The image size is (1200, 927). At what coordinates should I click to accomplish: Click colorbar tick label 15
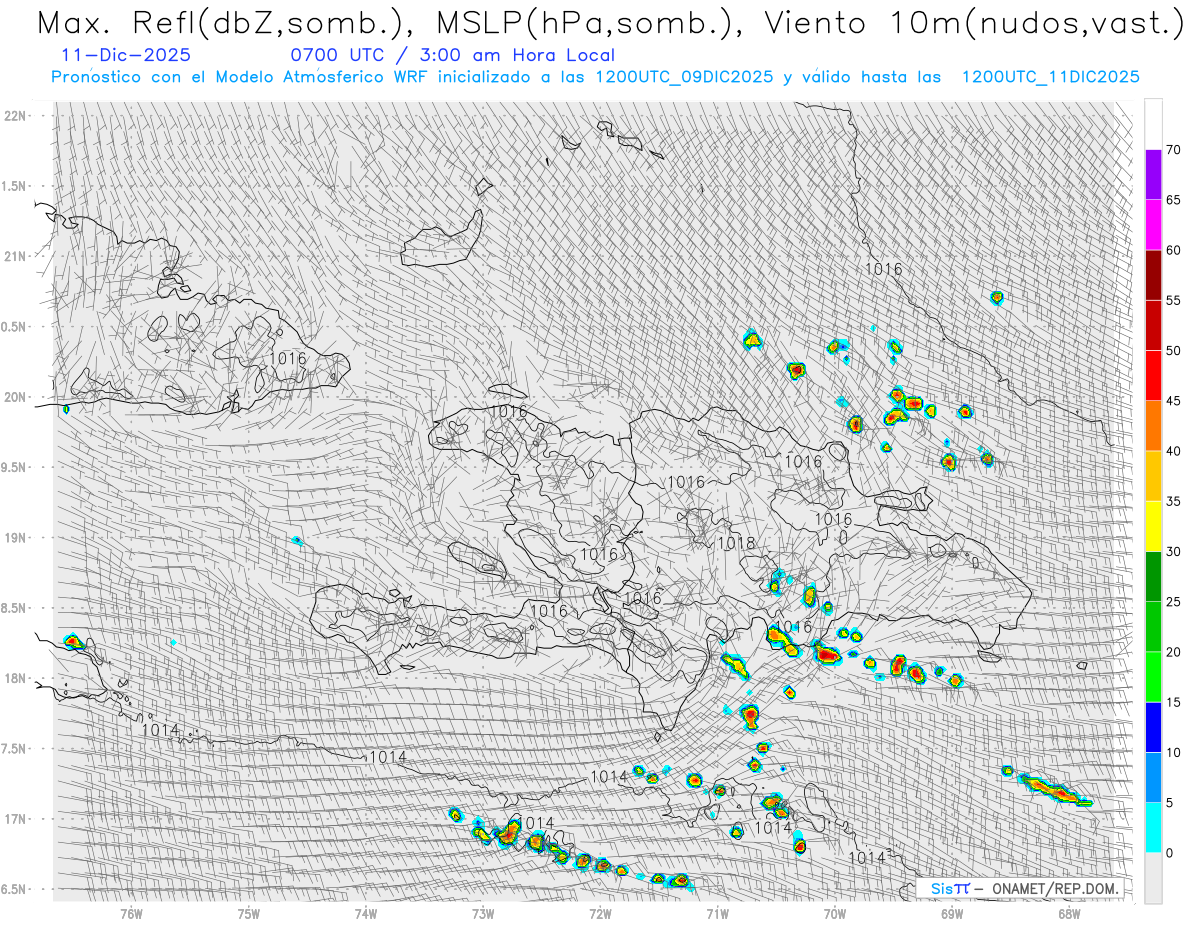[x=1174, y=702]
